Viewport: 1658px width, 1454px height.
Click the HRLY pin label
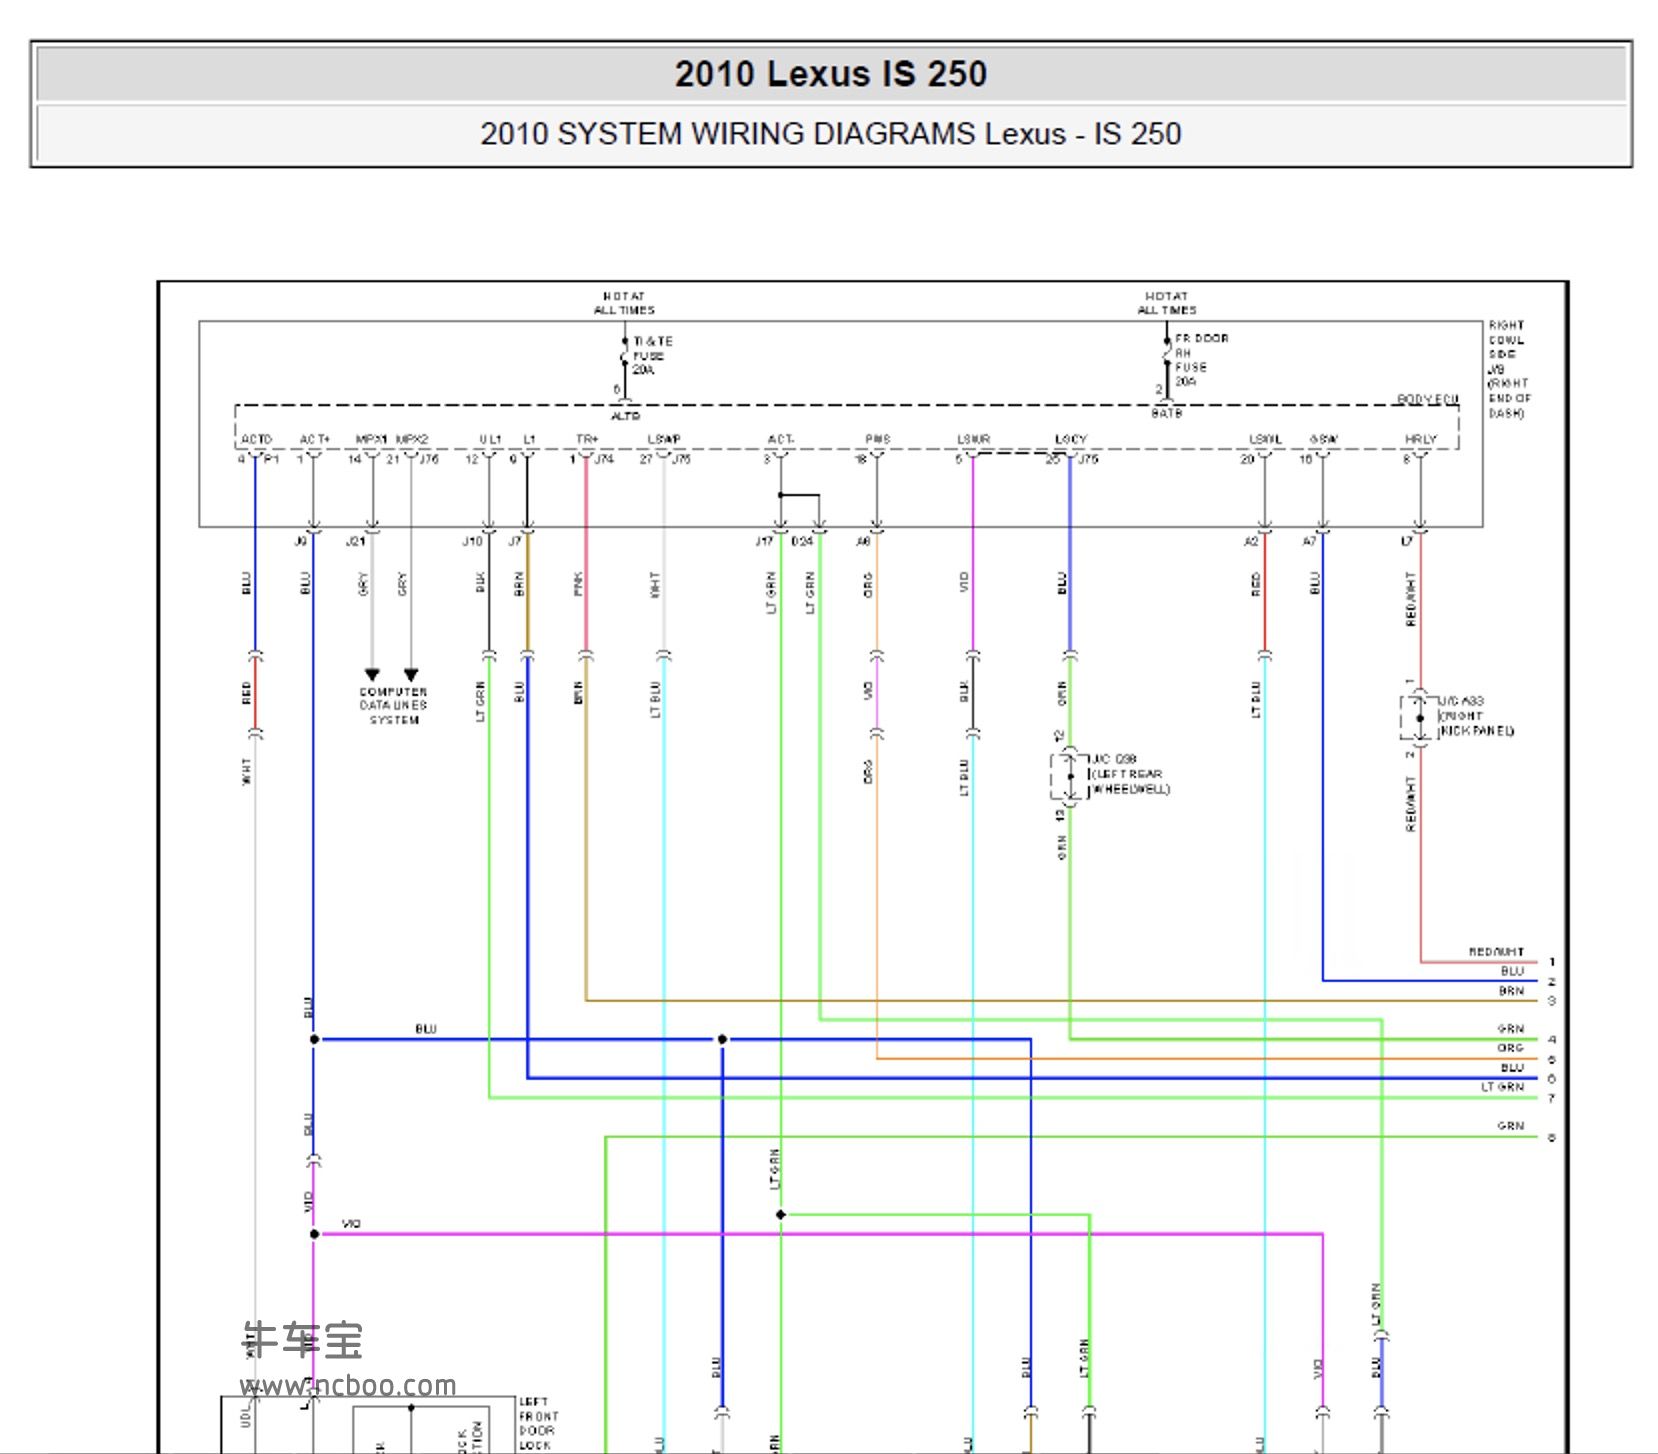[x=1420, y=439]
